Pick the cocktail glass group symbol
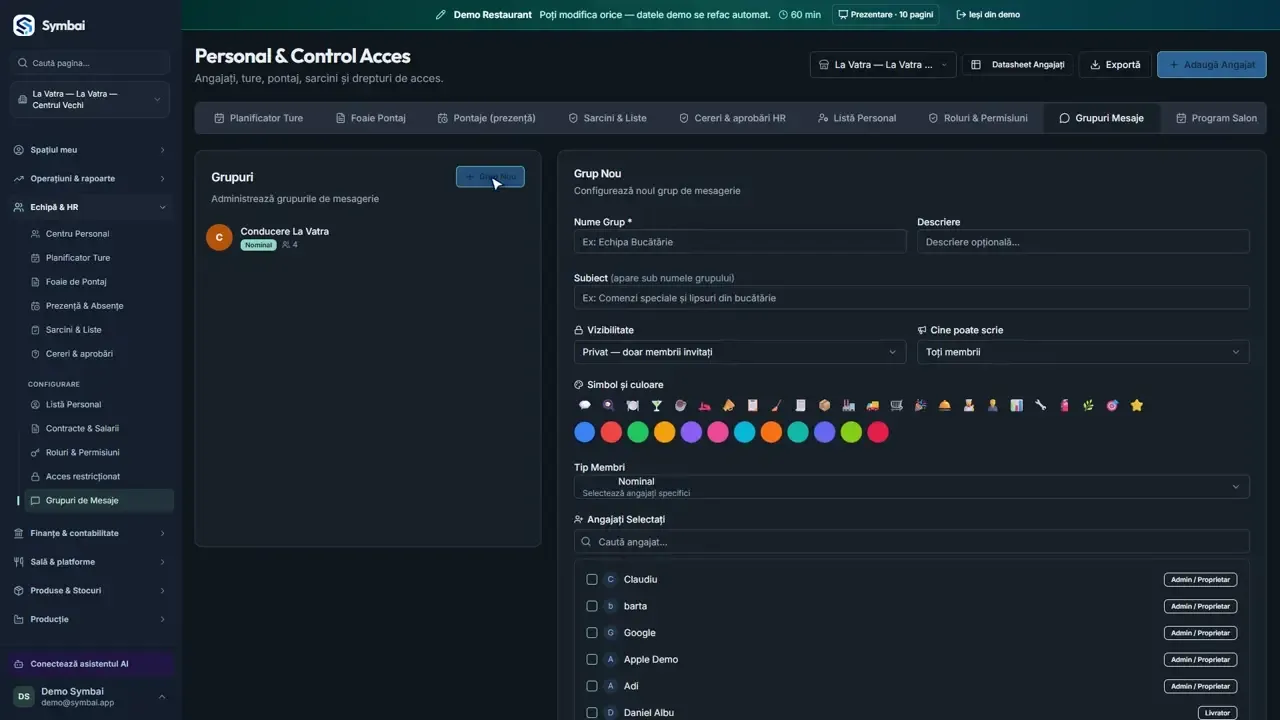This screenshot has height=720, width=1280. click(x=656, y=405)
